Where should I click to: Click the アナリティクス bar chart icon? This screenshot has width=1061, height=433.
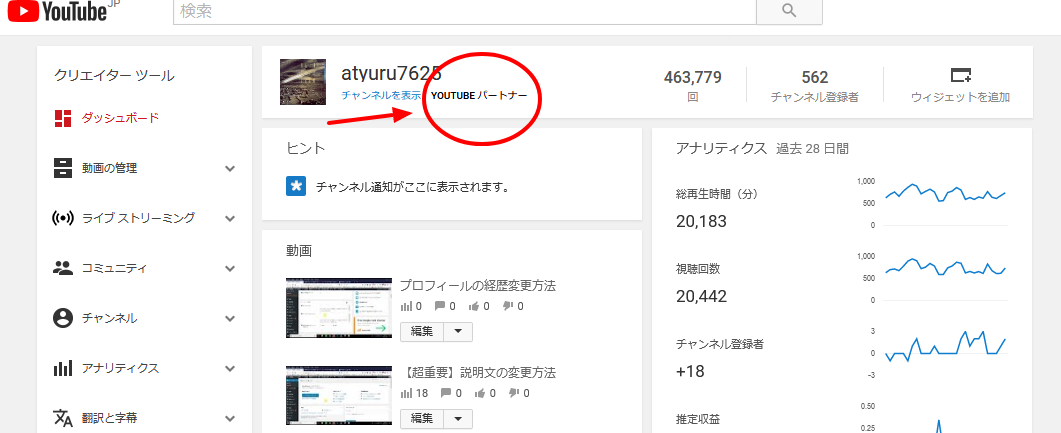pos(63,369)
